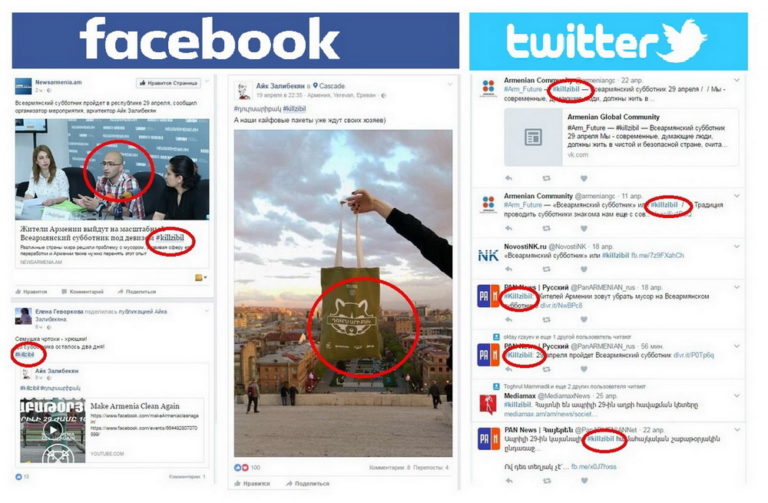Open the Mediamax tweet dropdown chevron
Image resolution: width=768 pixels, height=503 pixels.
pyautogui.click(x=737, y=396)
